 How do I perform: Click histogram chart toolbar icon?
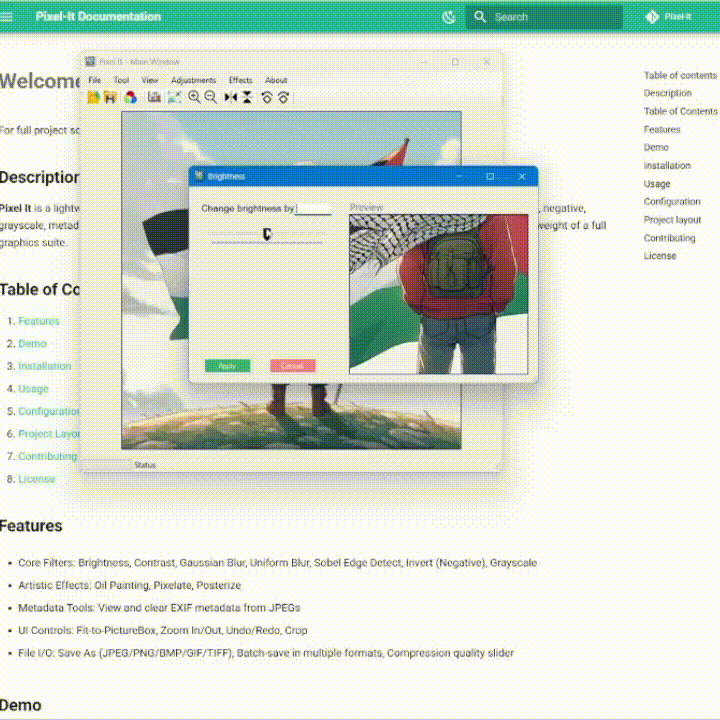(154, 97)
